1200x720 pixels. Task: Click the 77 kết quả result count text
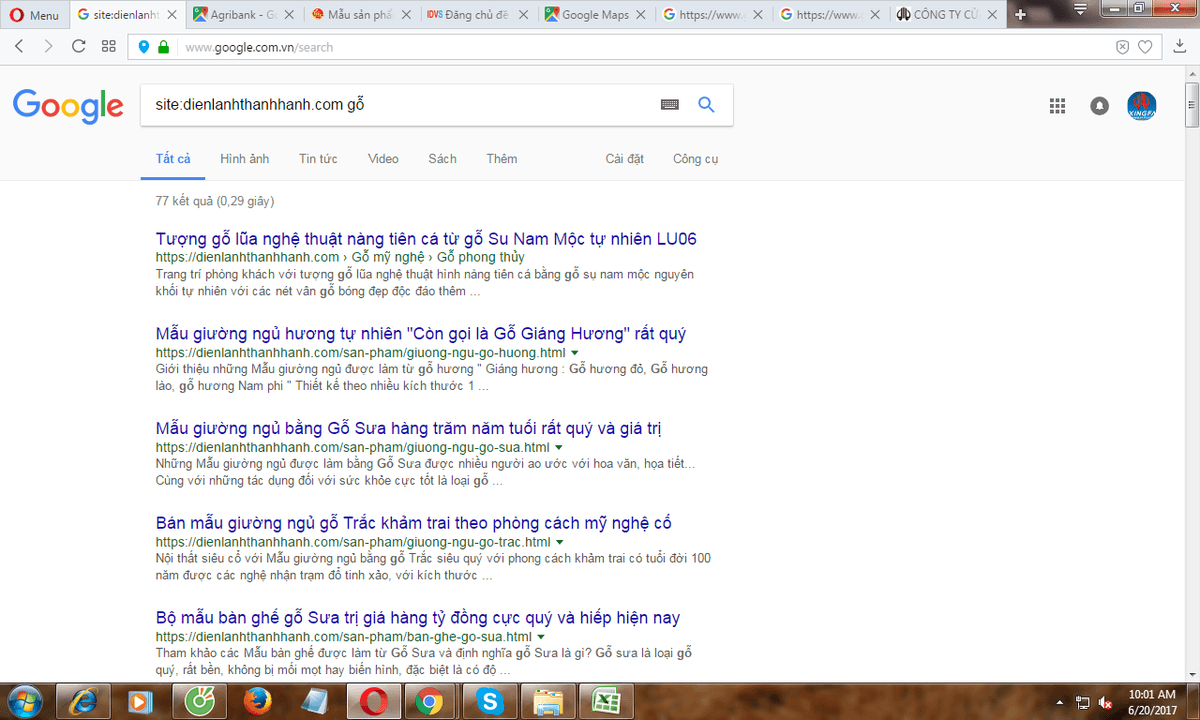coord(215,201)
